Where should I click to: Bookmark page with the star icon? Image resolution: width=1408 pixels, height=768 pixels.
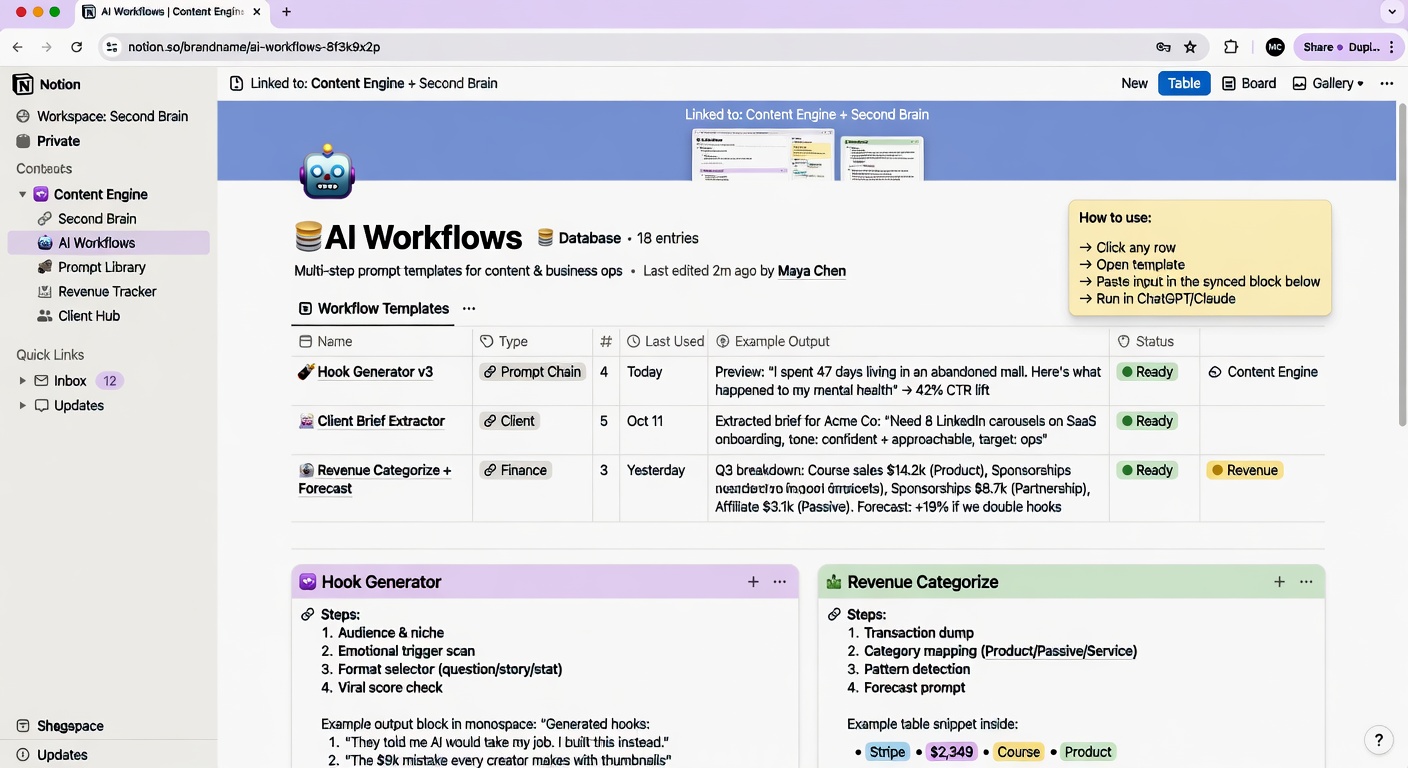tap(1190, 47)
